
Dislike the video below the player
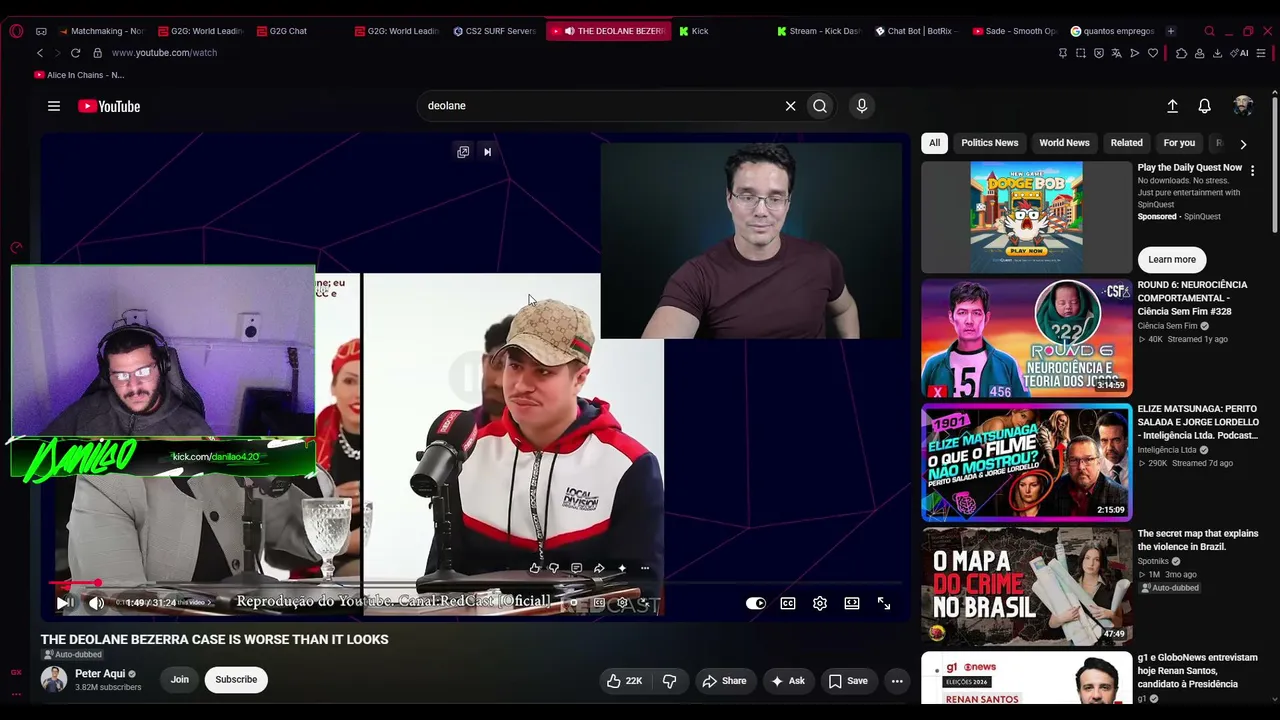tap(669, 681)
